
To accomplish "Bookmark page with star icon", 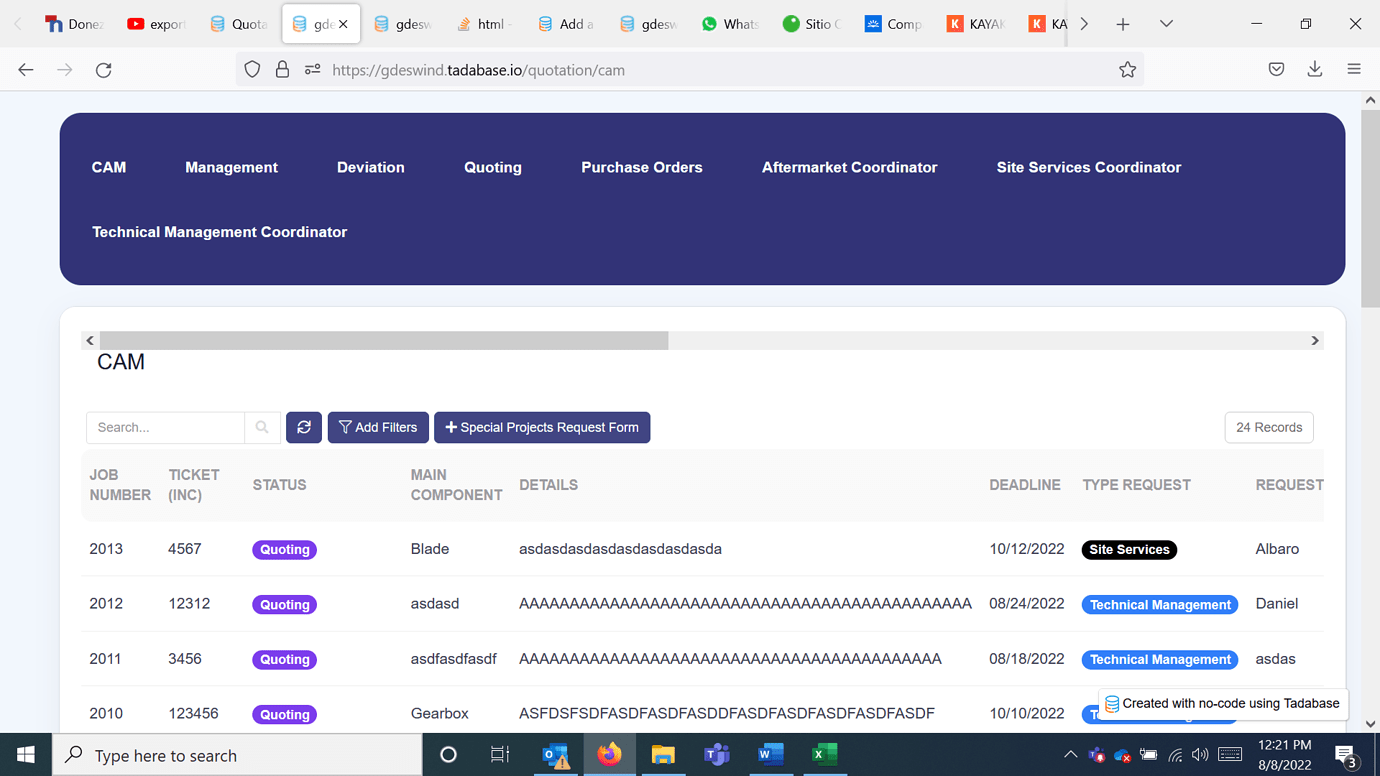I will (1127, 70).
